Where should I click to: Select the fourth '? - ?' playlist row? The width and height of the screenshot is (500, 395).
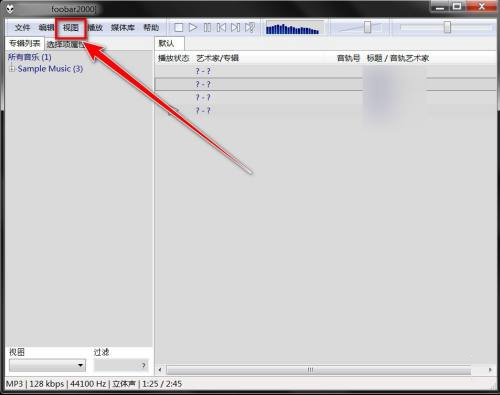[326, 110]
